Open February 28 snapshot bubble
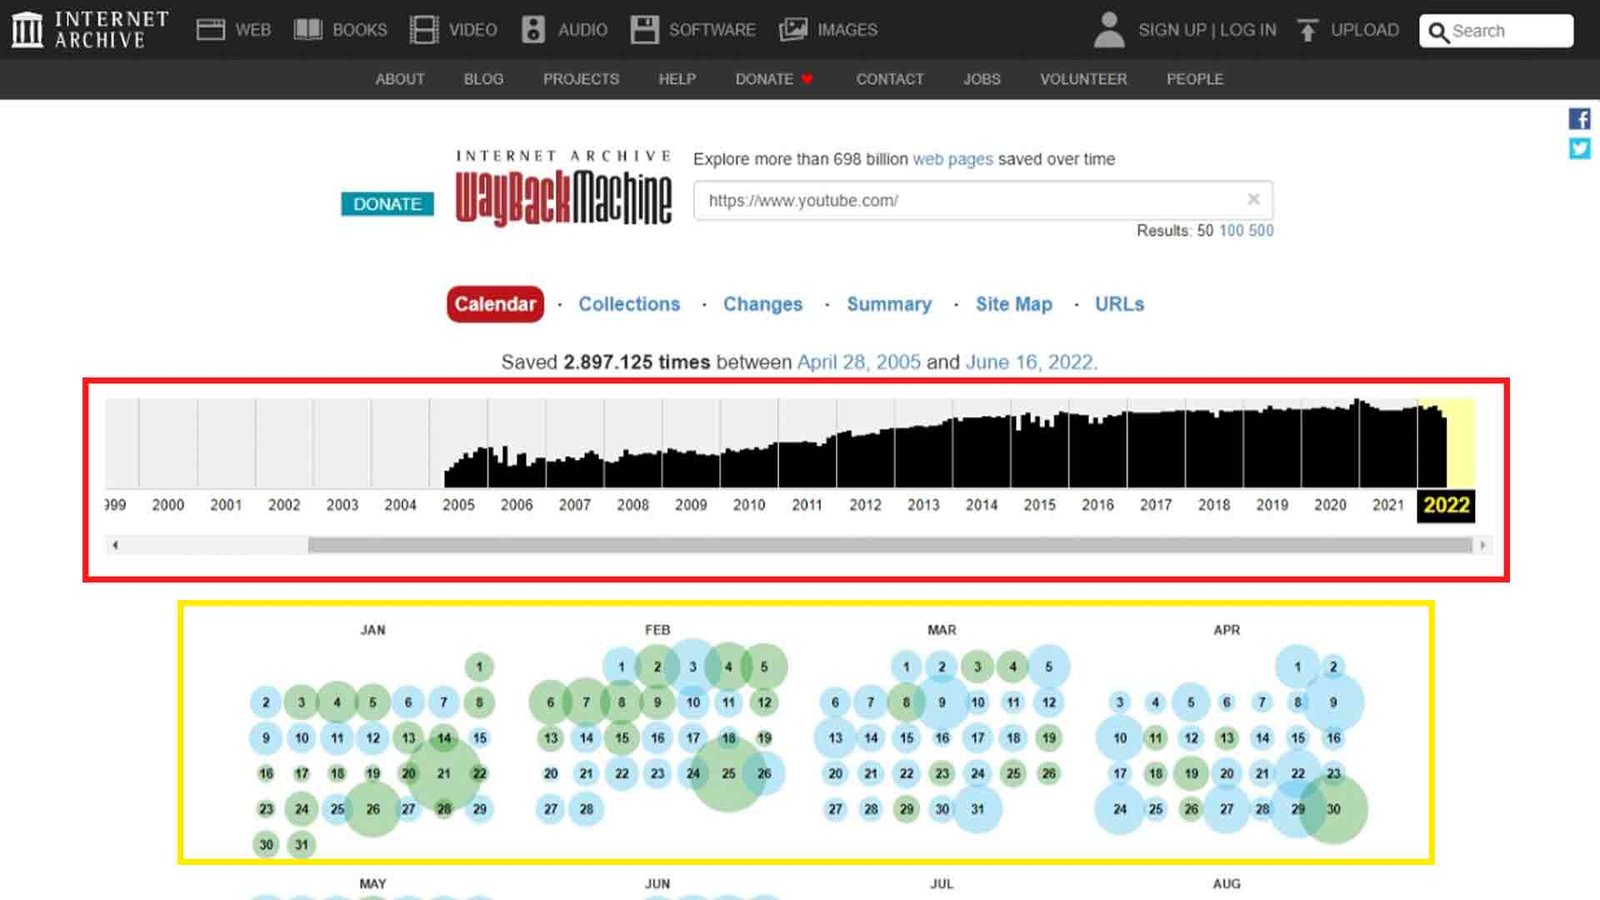1600x900 pixels. point(586,809)
